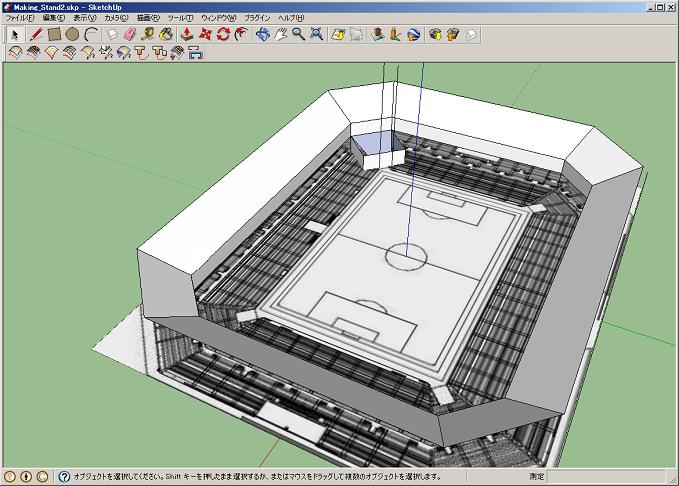Pick the Tape Measure tool
This screenshot has height=486, width=679.
147,34
